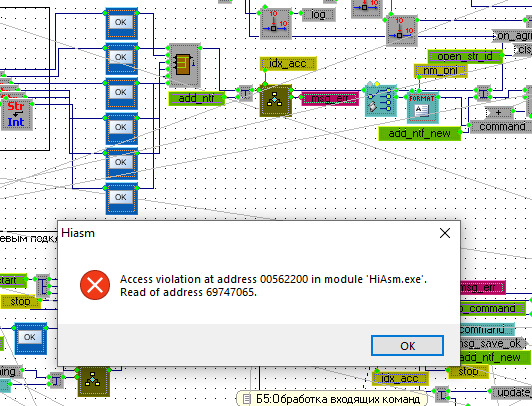Select the counter element left of log
Image resolution: width=532 pixels, height=406 pixels.
click(276, 24)
